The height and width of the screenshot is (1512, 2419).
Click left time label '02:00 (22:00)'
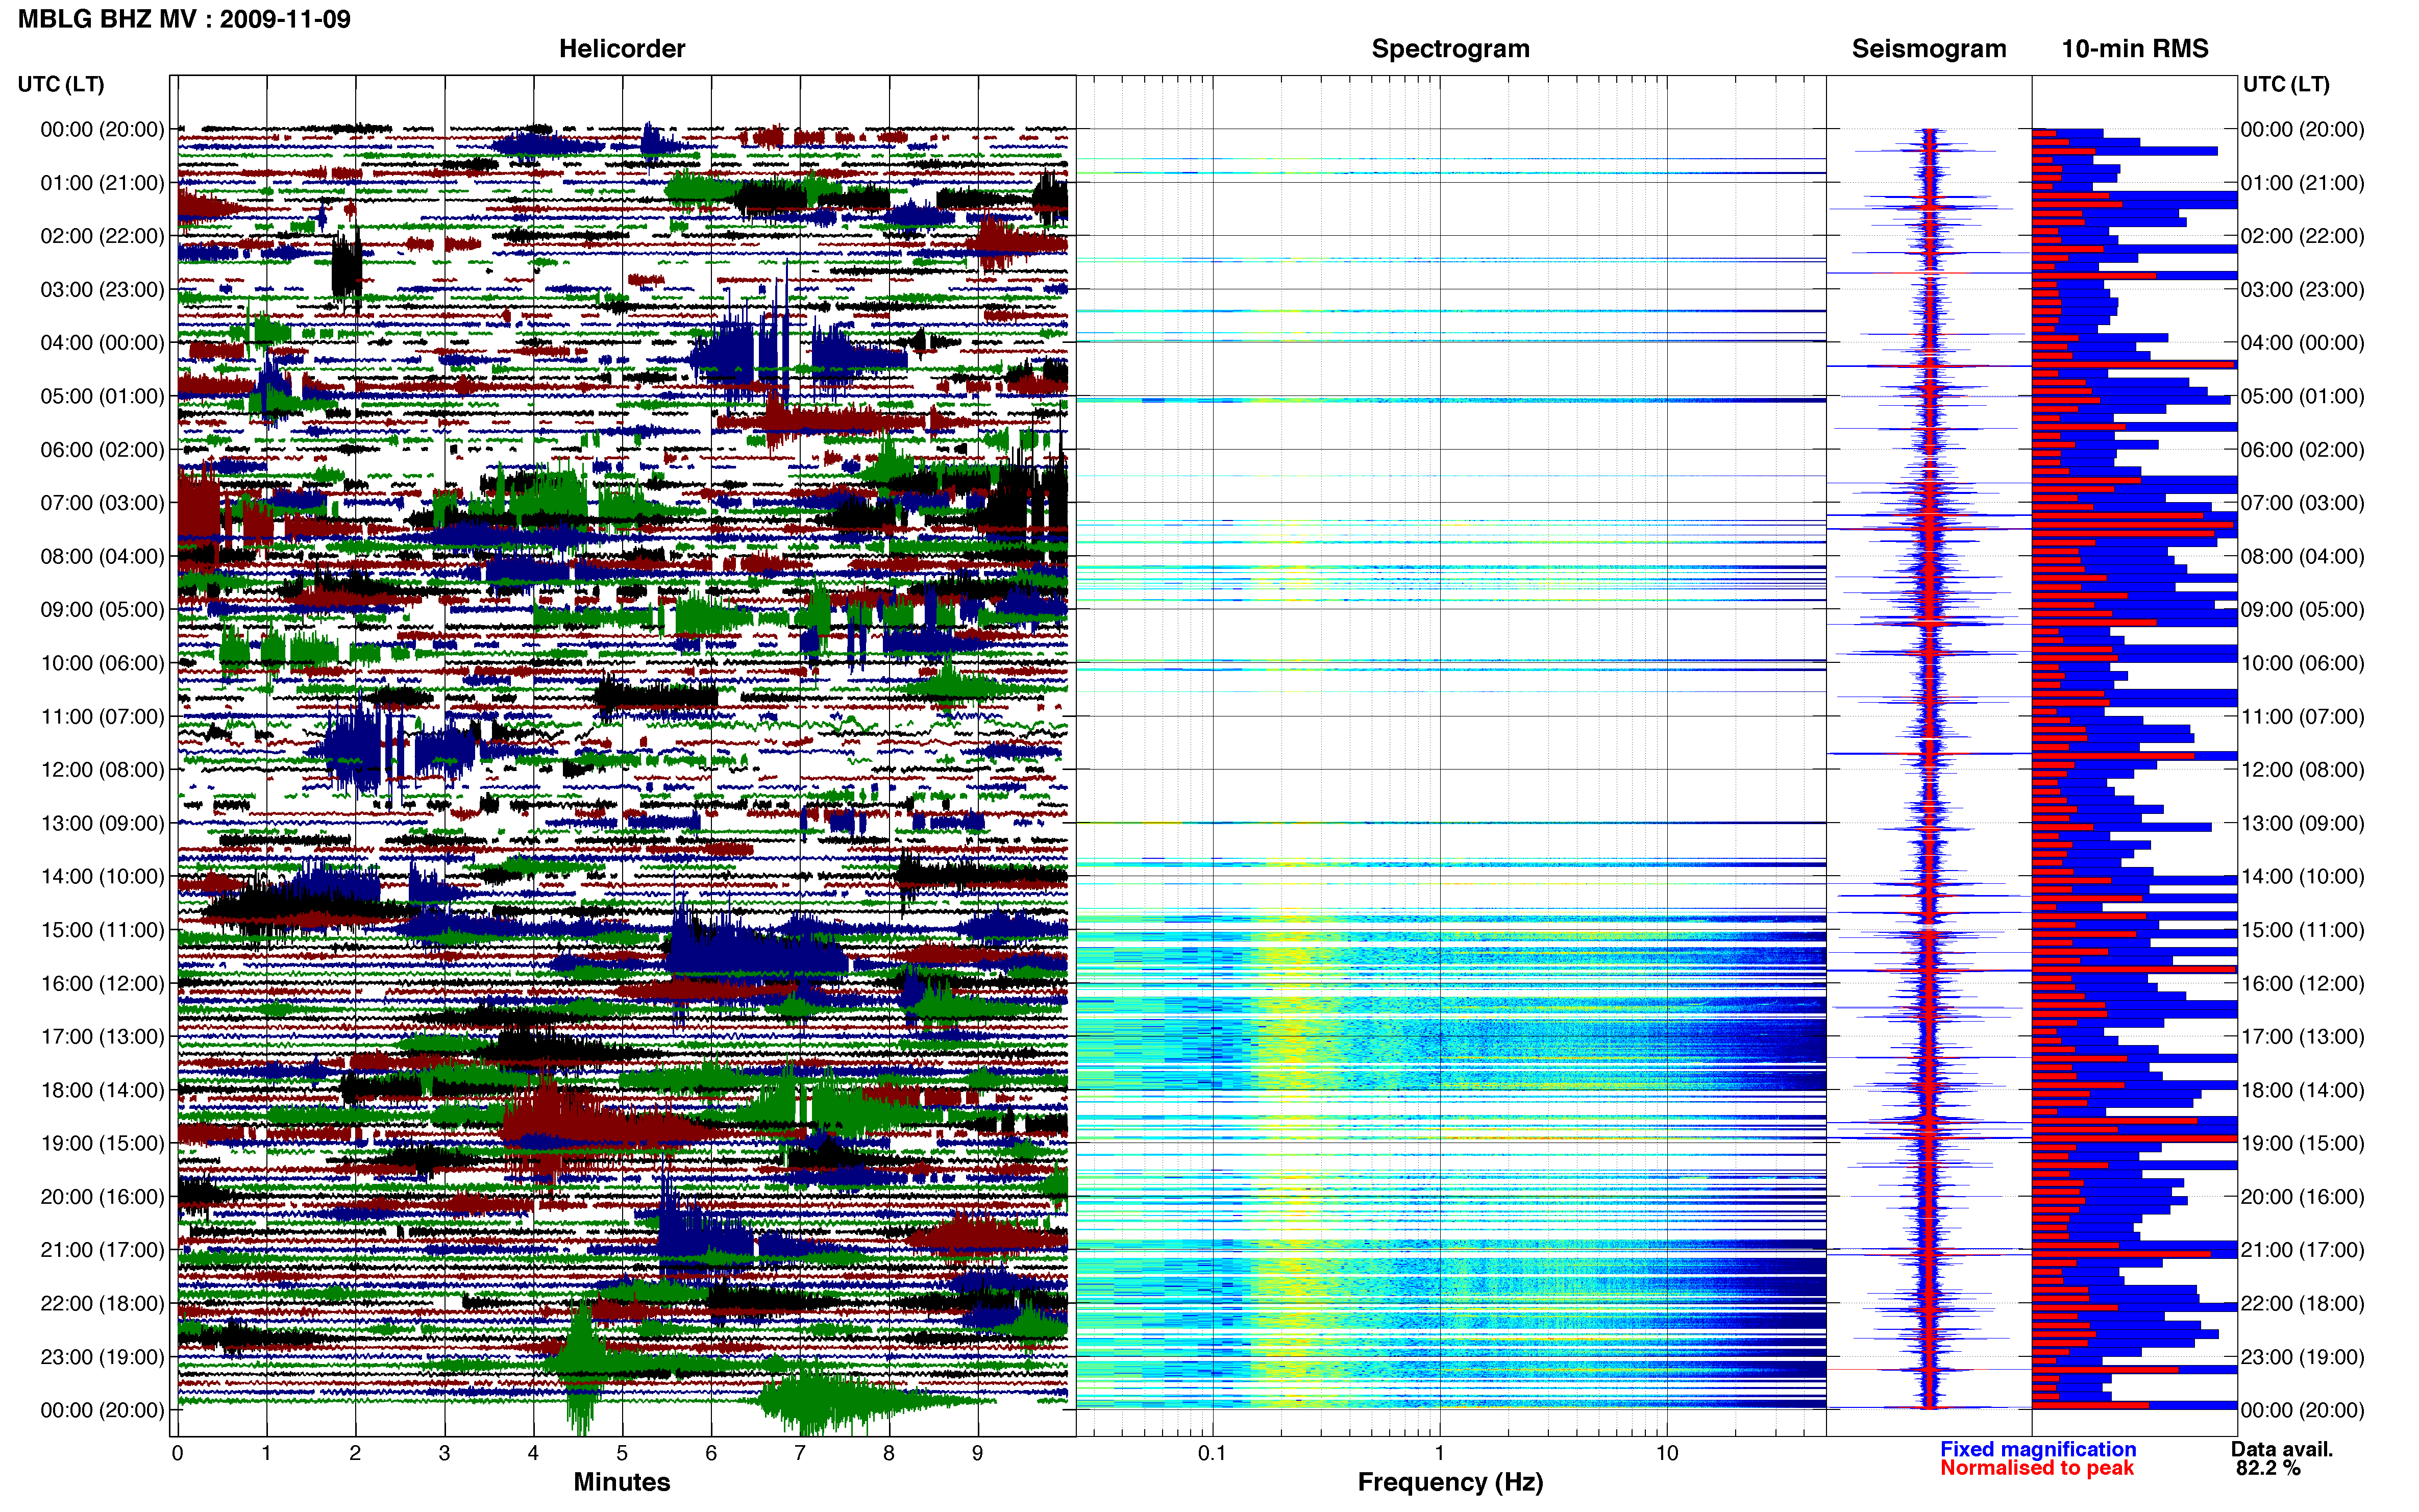tap(102, 236)
